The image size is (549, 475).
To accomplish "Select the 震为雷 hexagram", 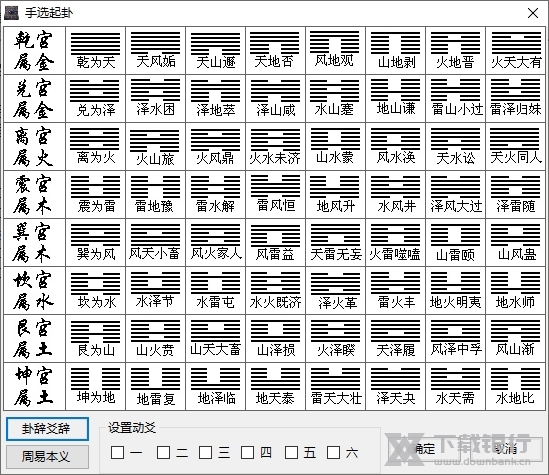I will [95, 195].
